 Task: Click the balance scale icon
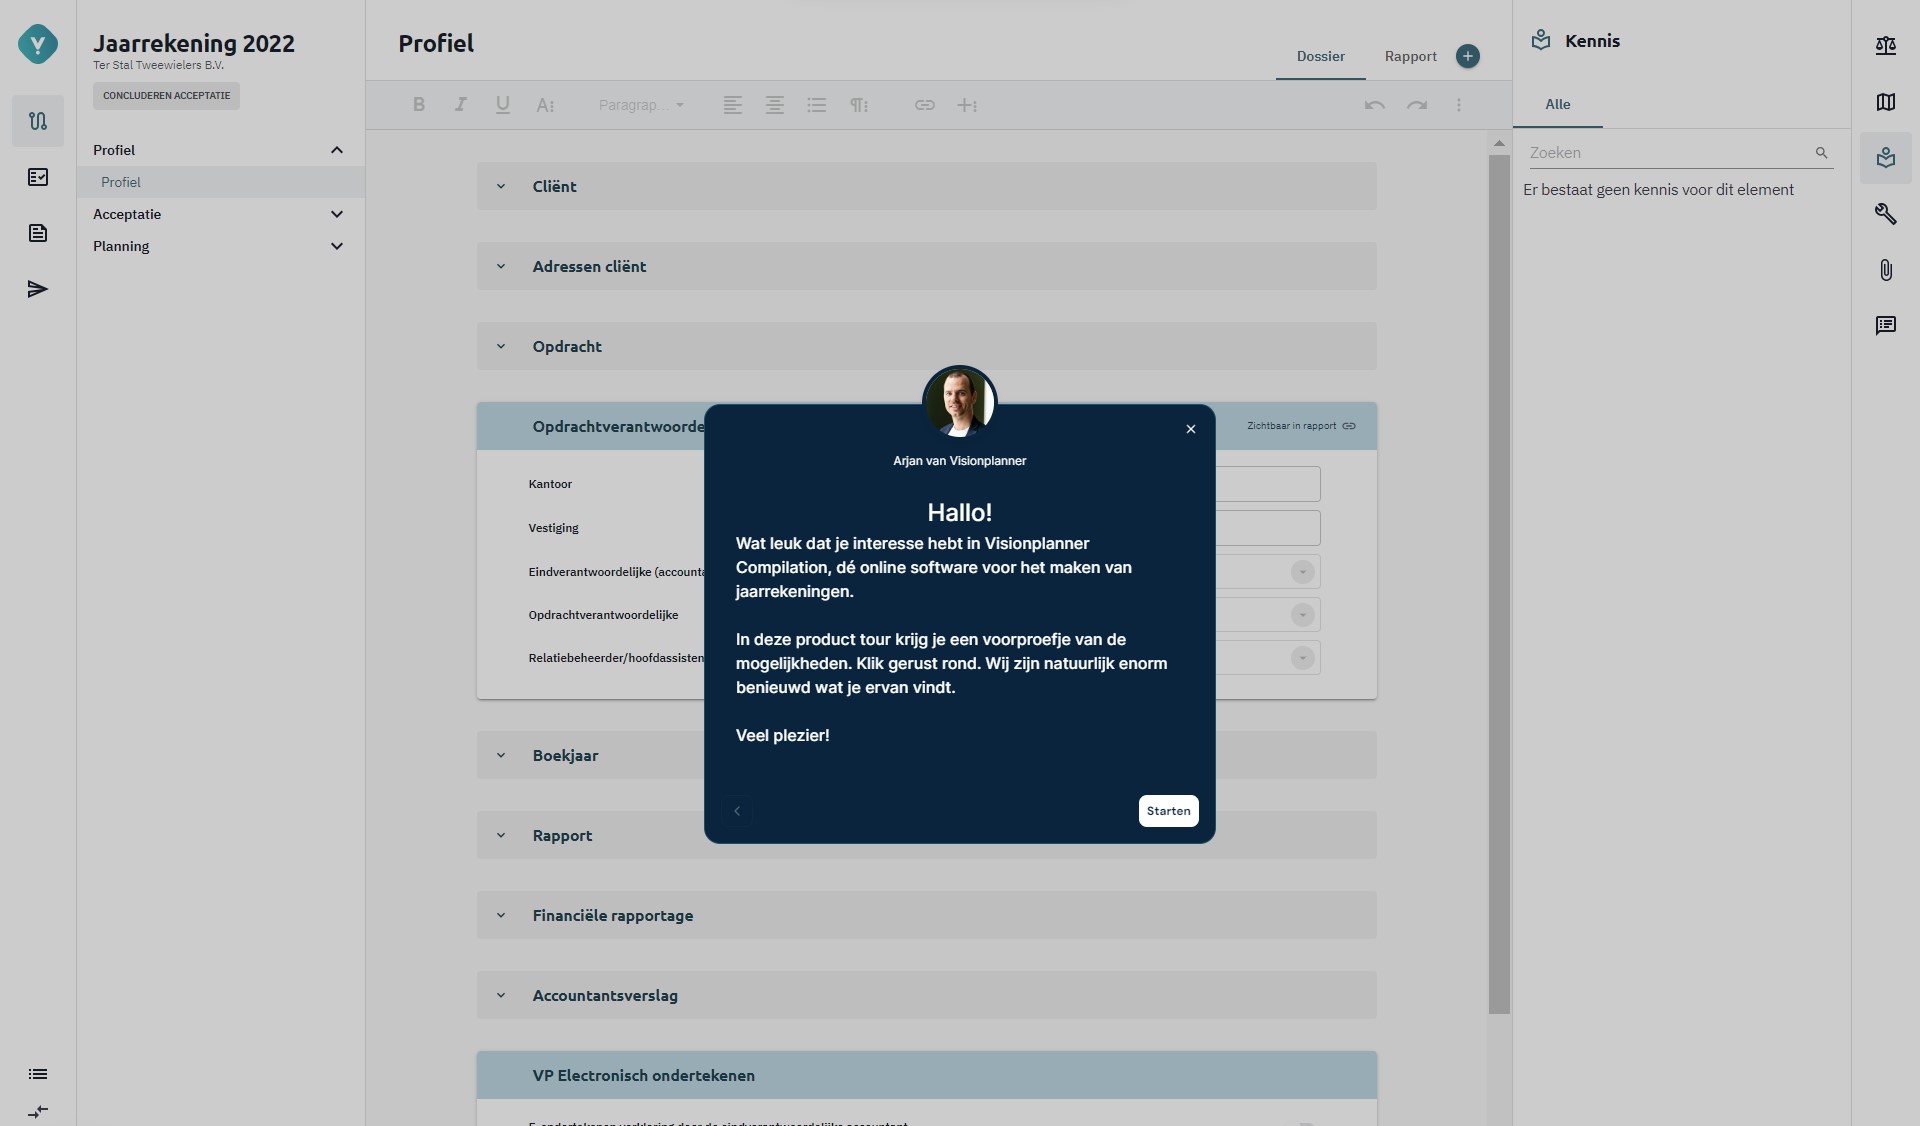click(x=1885, y=46)
